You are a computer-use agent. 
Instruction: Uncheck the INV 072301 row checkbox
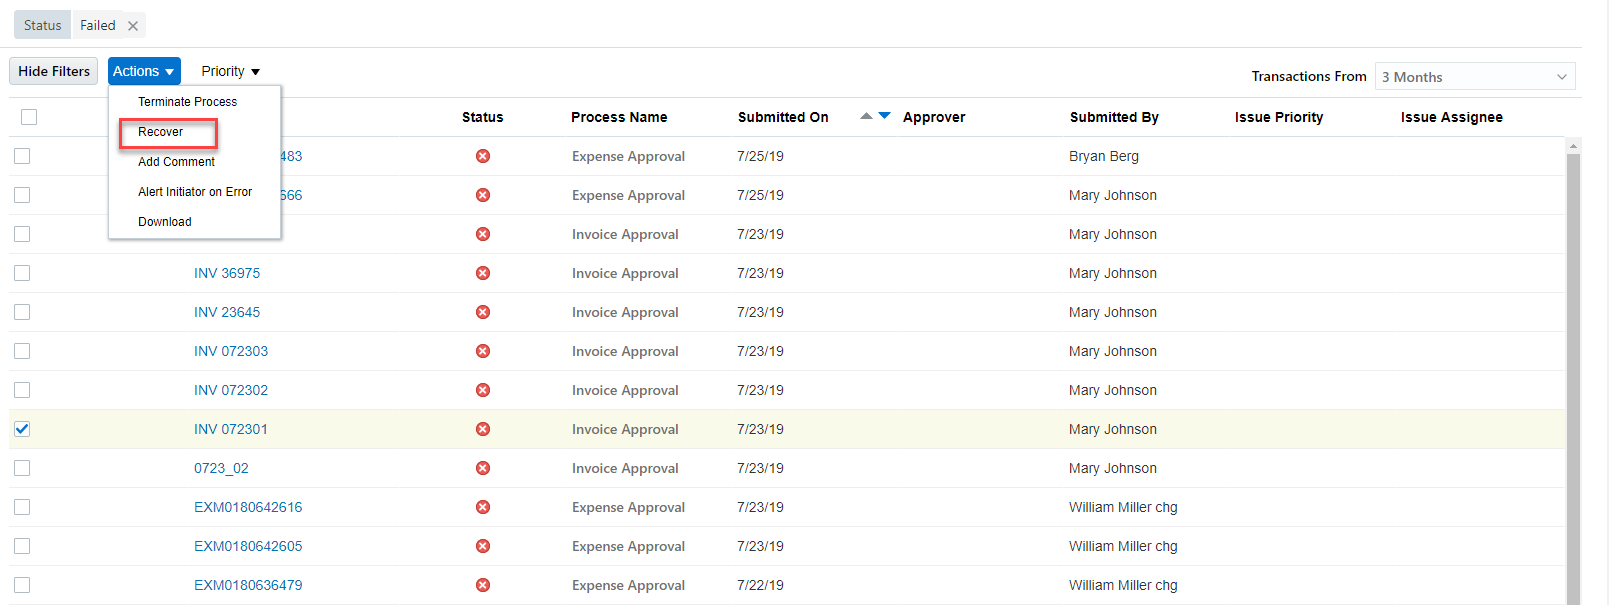(22, 429)
